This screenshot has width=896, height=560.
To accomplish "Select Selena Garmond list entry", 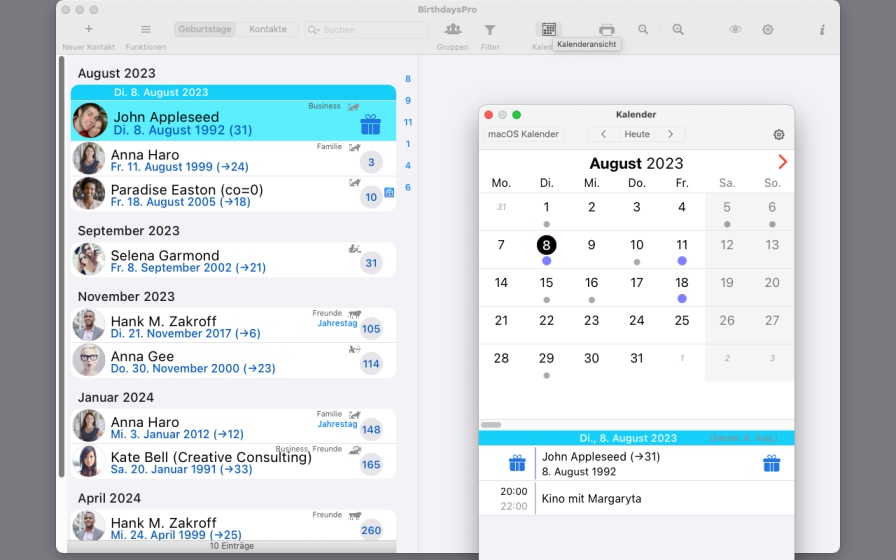I will [233, 260].
